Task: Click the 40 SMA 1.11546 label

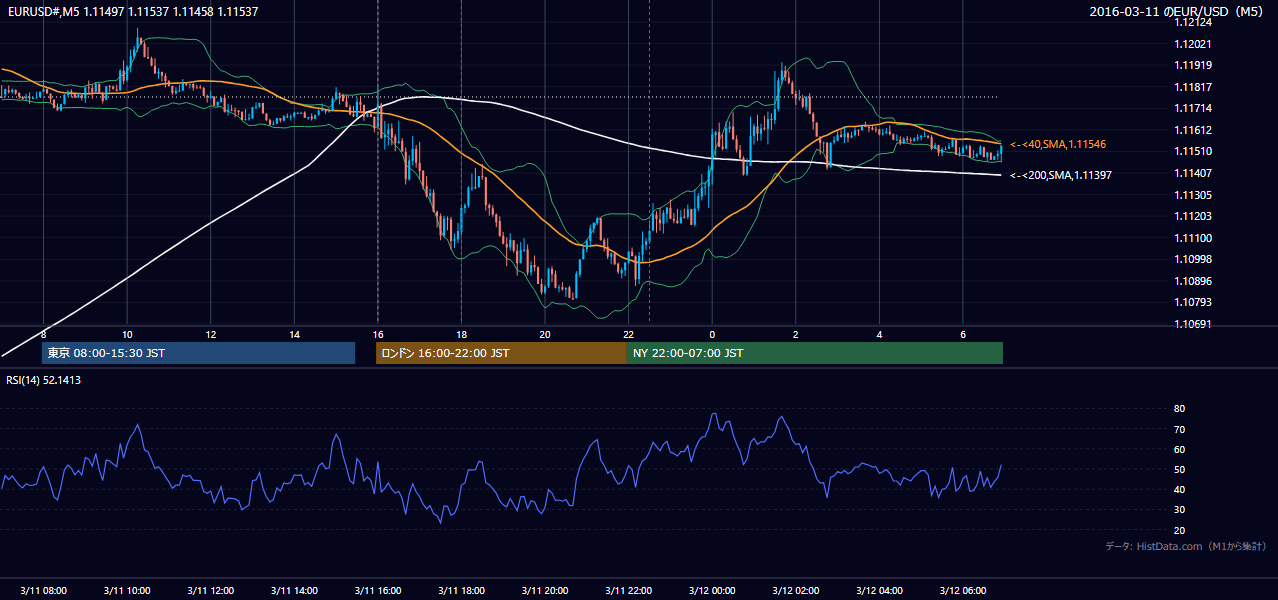Action: (1057, 145)
